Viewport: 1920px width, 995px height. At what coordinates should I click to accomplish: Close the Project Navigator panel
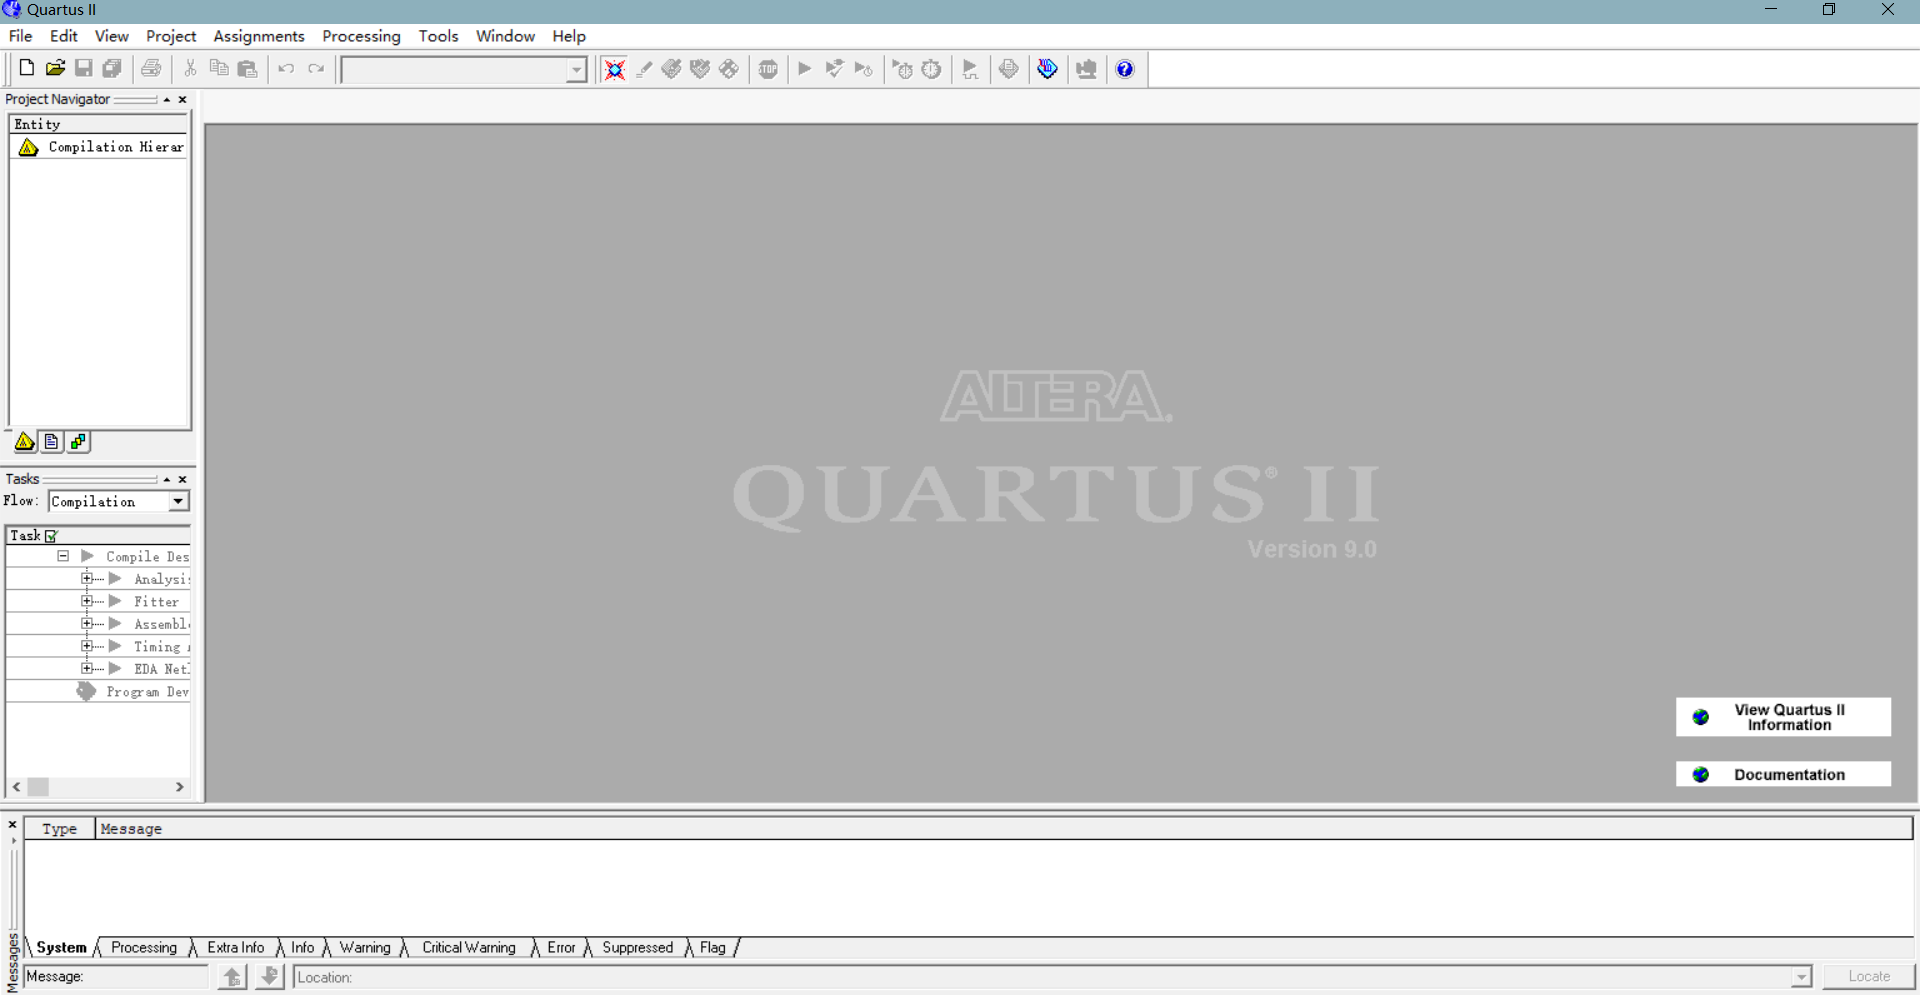tap(183, 99)
